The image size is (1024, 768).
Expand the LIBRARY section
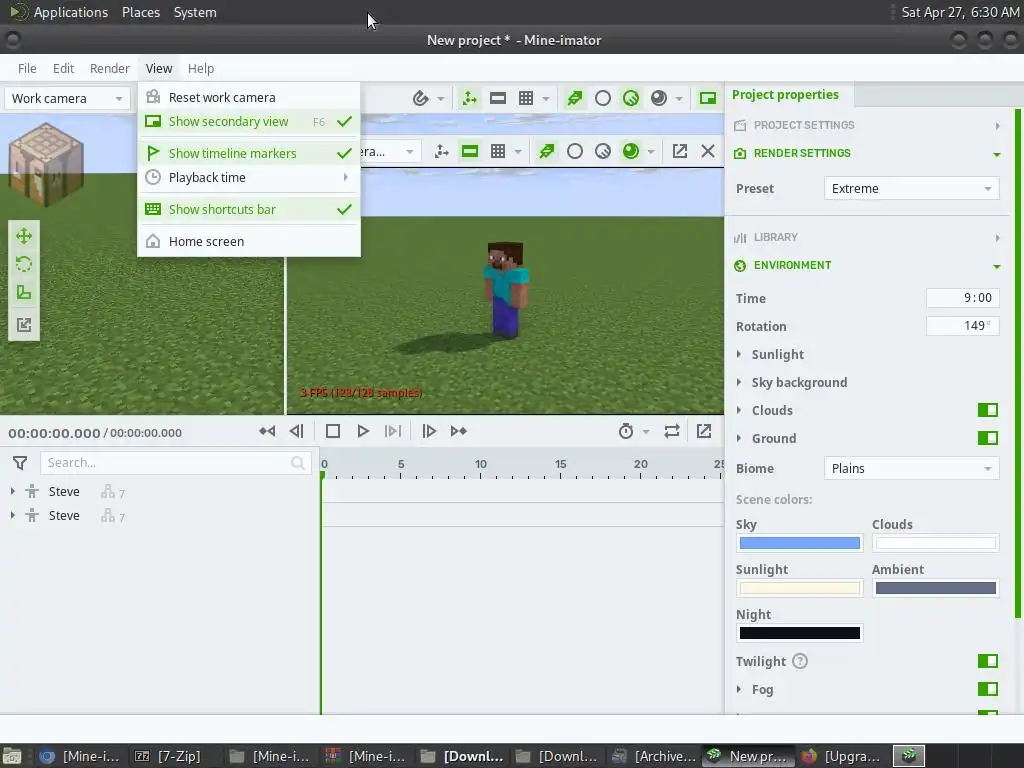coord(867,238)
